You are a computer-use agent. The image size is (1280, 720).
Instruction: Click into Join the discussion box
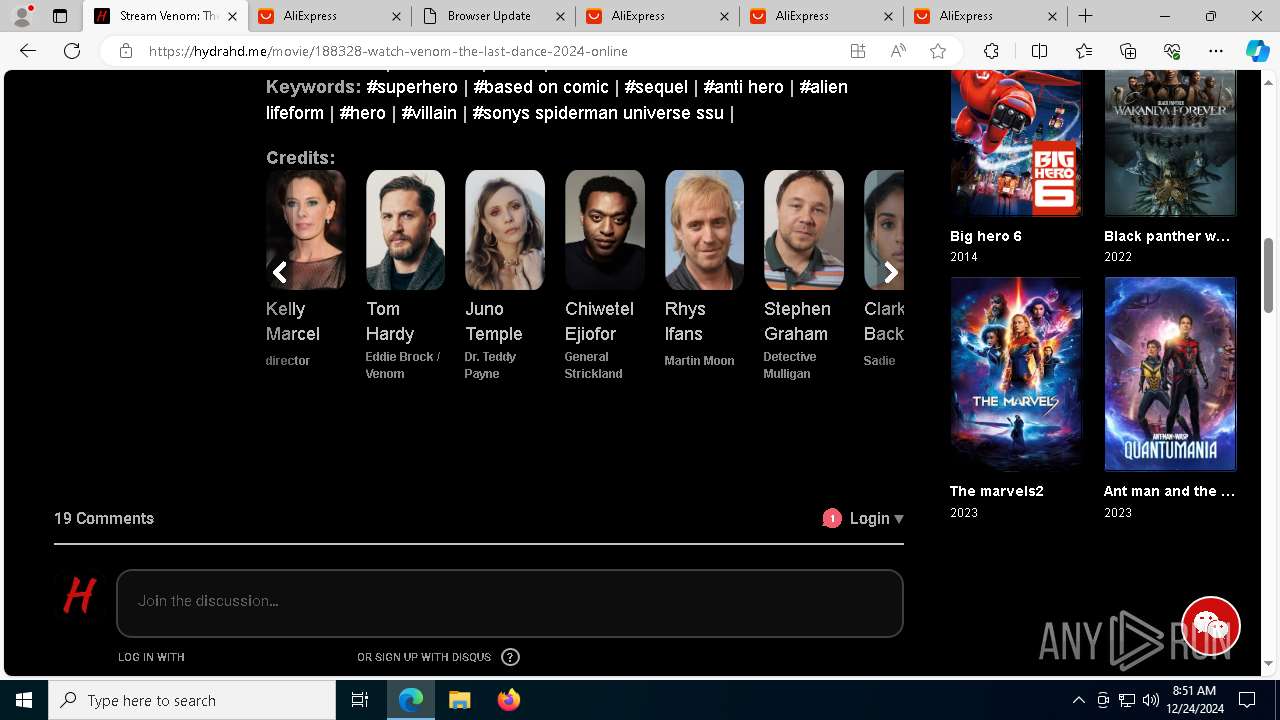[510, 603]
